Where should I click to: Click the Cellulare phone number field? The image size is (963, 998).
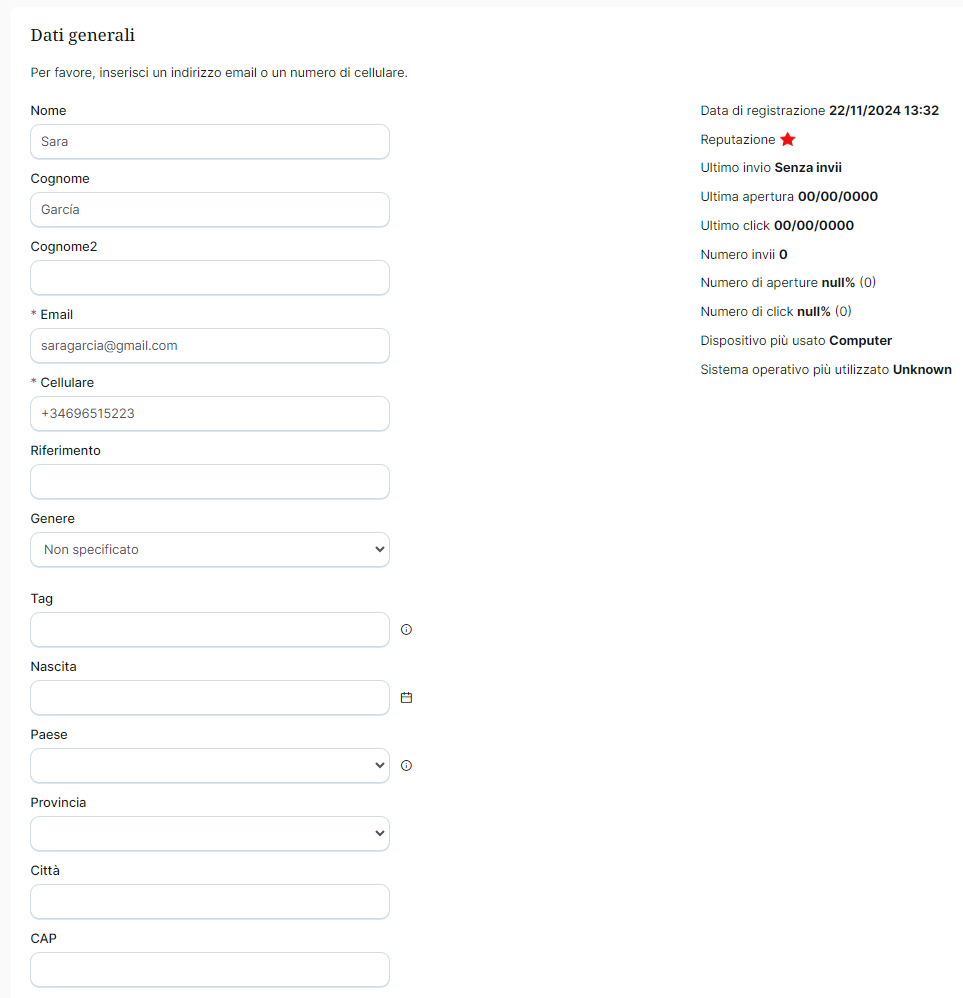210,414
